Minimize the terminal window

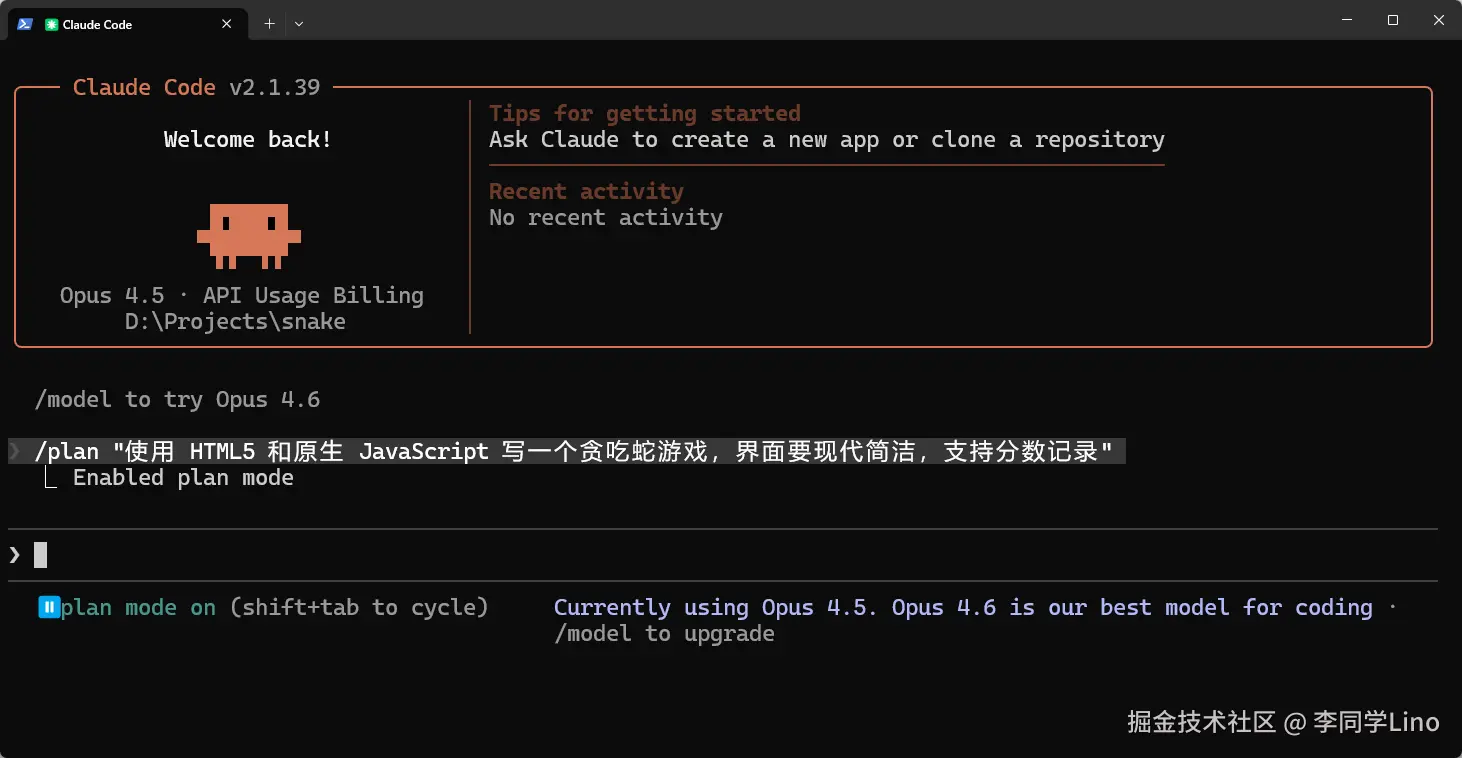[x=1346, y=20]
